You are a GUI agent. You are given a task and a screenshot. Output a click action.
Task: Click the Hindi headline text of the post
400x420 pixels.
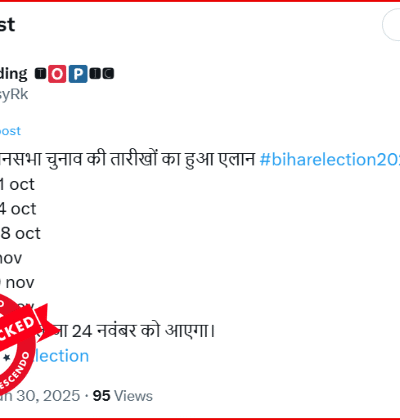point(127,159)
